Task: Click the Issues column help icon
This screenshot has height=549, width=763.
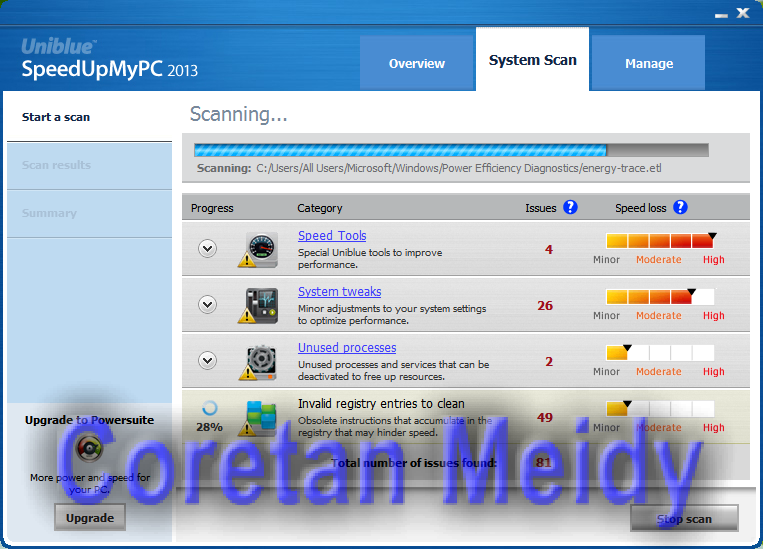Action: (x=570, y=207)
